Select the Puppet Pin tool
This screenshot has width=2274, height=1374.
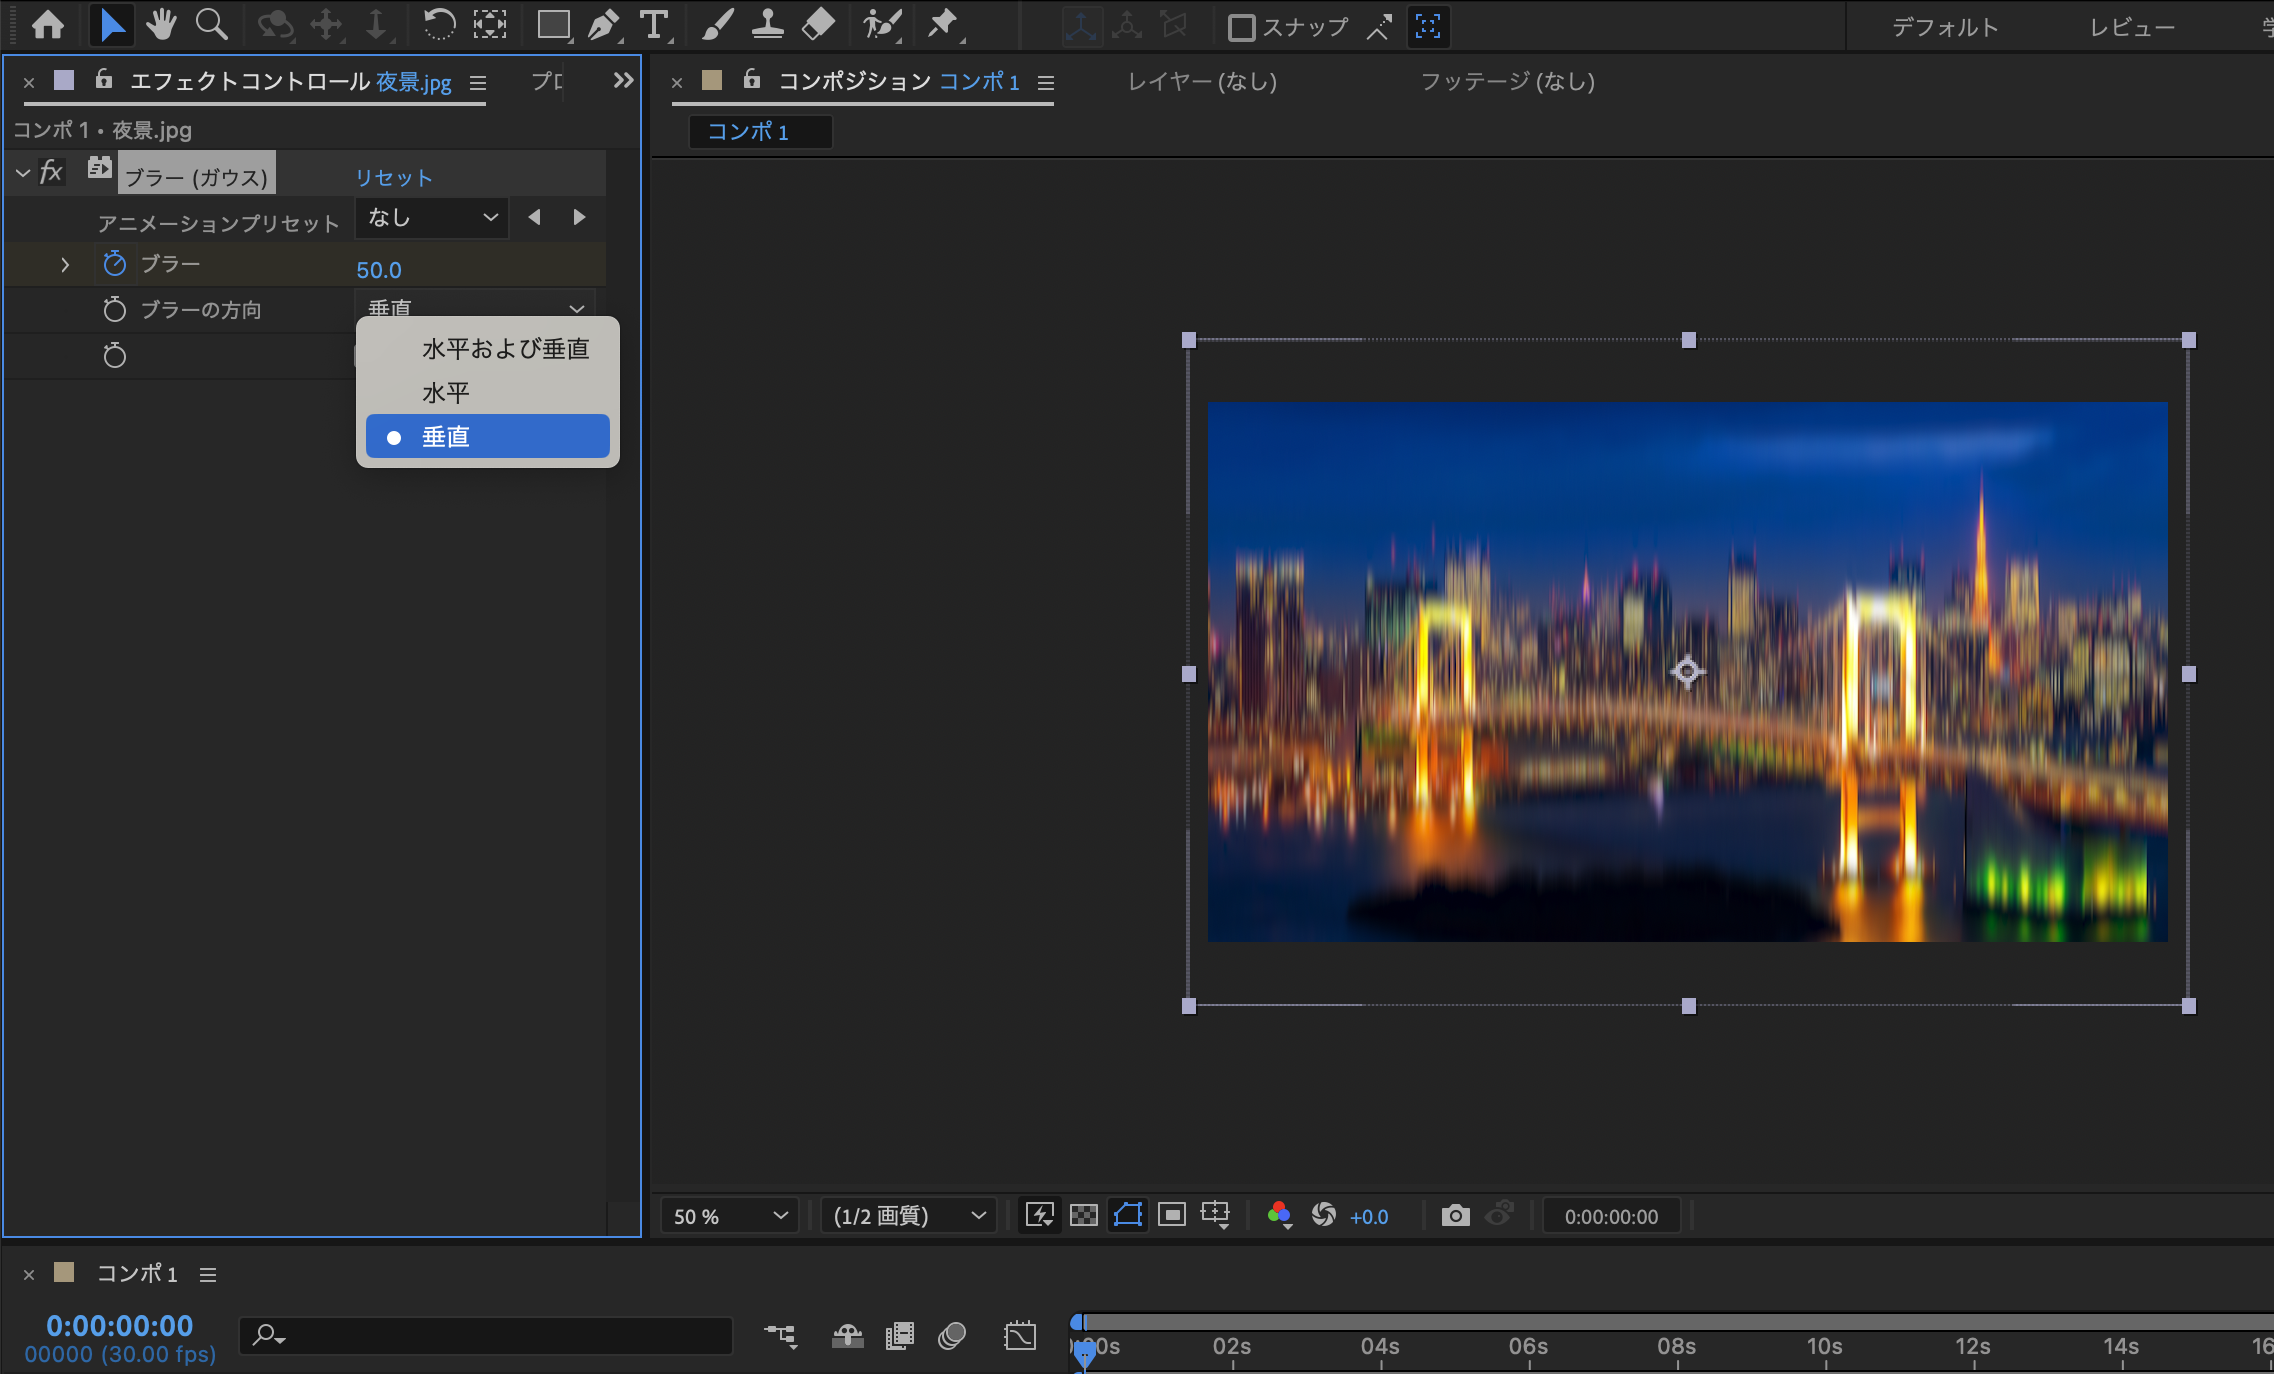[x=943, y=25]
